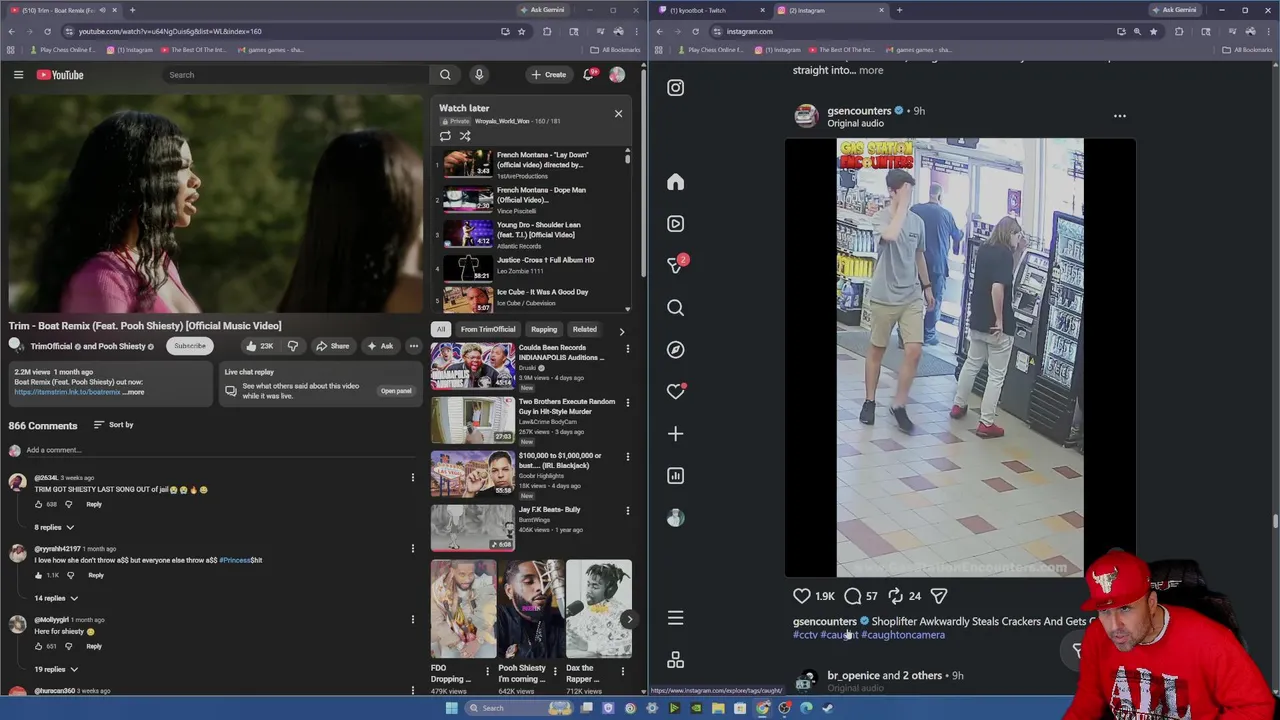This screenshot has height=720, width=1280.
Task: Like the gsencounters post
Action: click(x=802, y=596)
